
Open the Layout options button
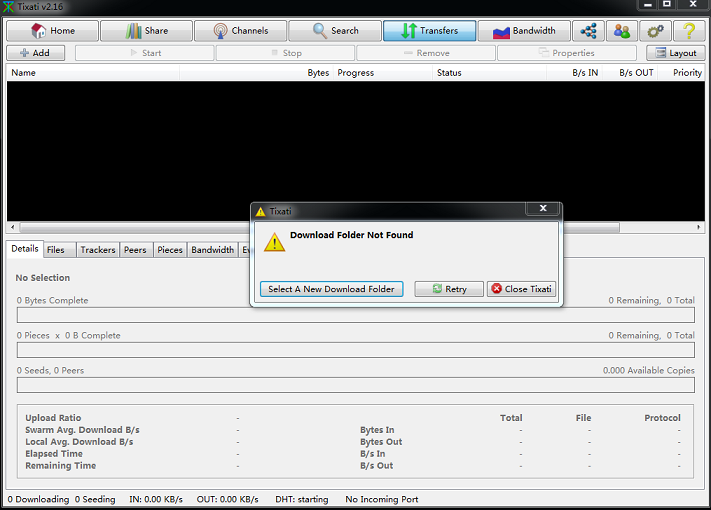click(x=675, y=53)
